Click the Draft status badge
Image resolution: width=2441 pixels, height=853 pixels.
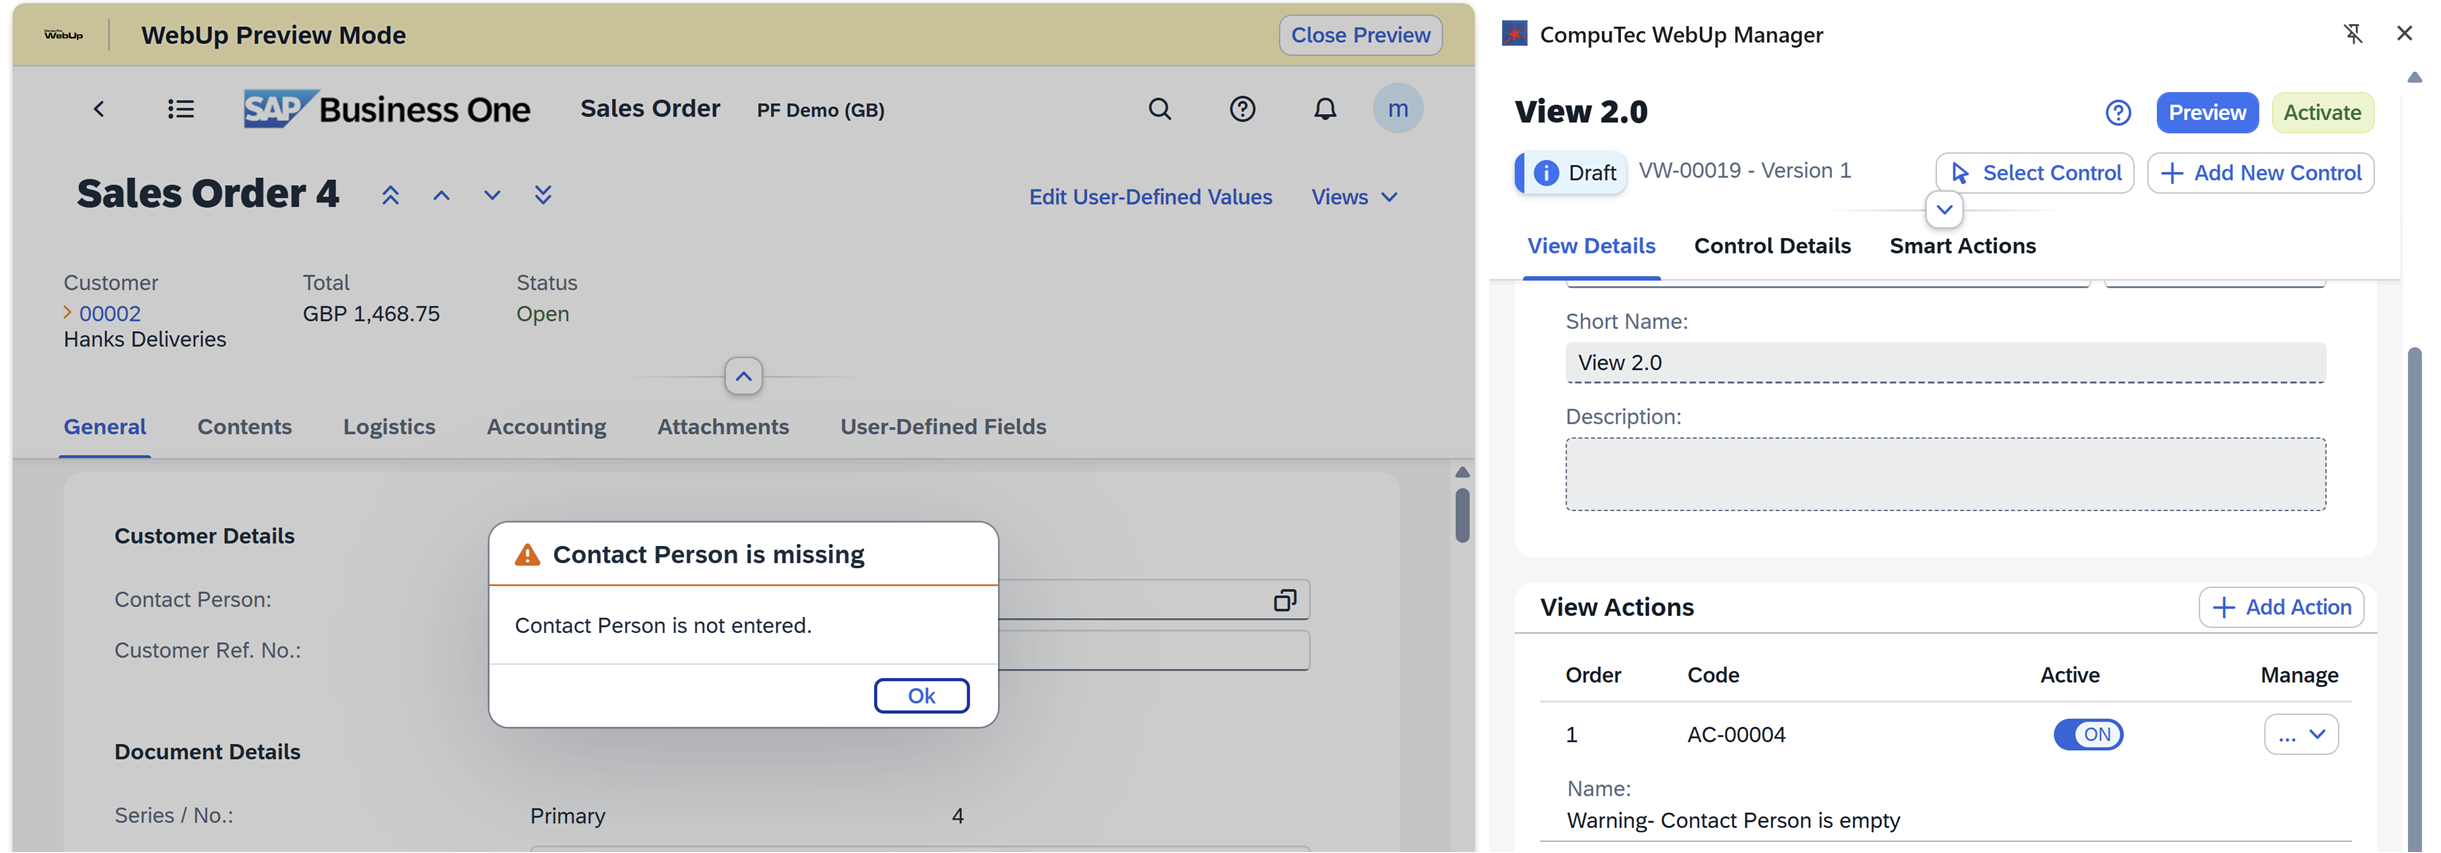tap(1572, 173)
